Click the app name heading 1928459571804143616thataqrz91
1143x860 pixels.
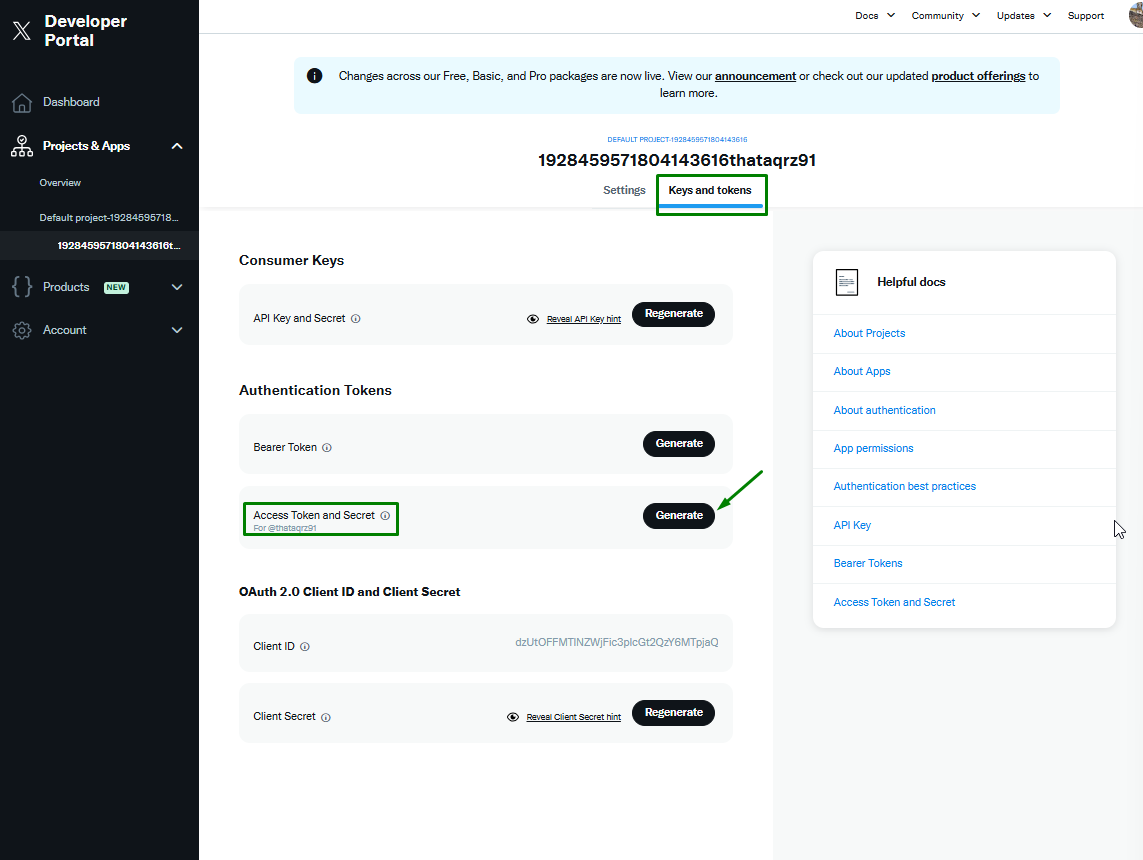[676, 160]
